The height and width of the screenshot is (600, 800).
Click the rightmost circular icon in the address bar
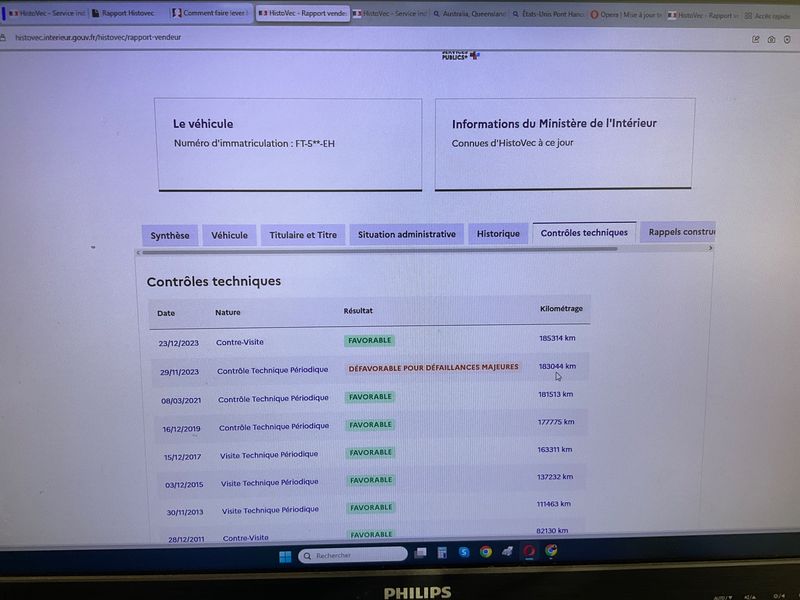pyautogui.click(x=787, y=39)
